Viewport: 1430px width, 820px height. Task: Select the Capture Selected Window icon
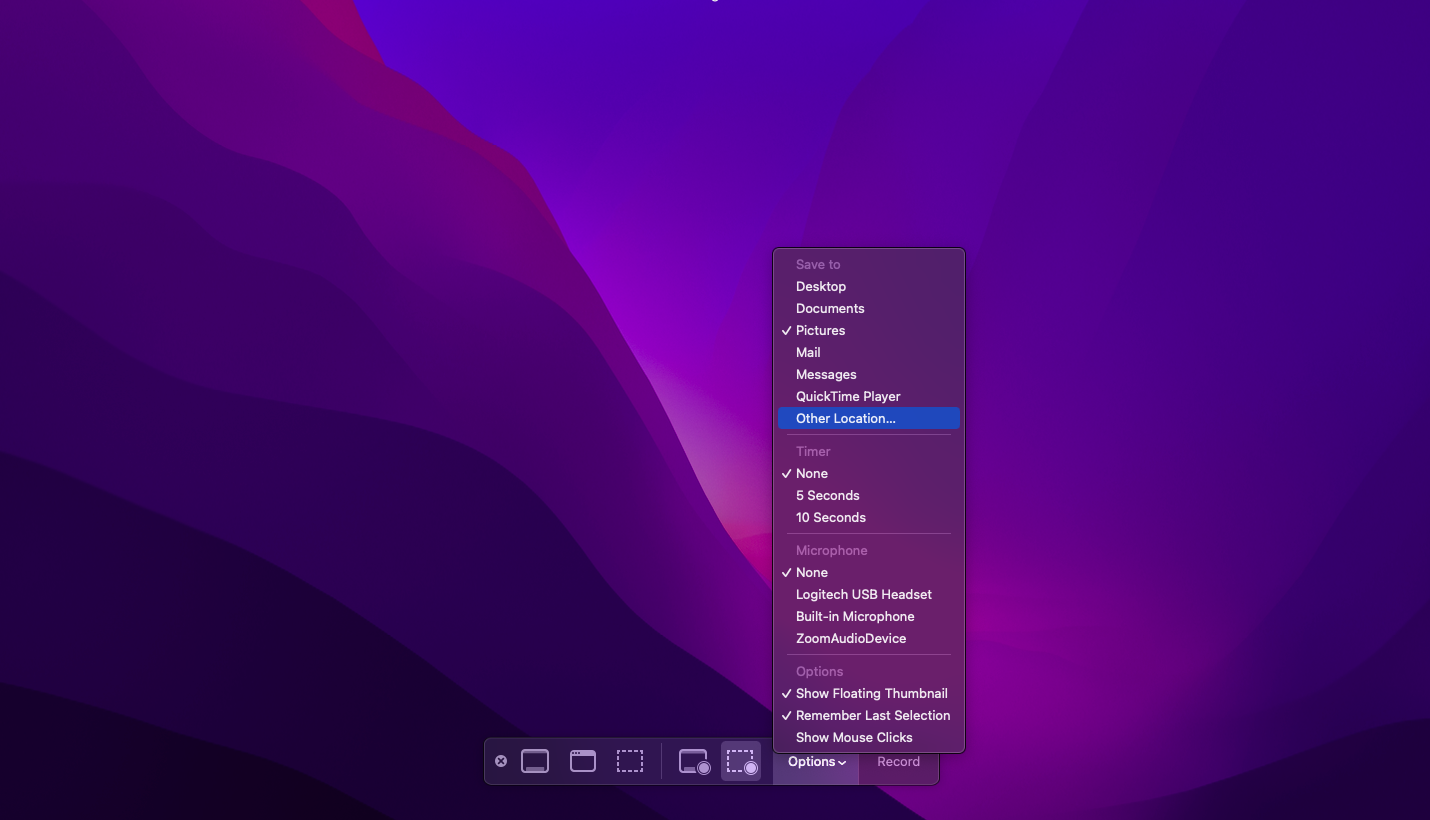[583, 761]
